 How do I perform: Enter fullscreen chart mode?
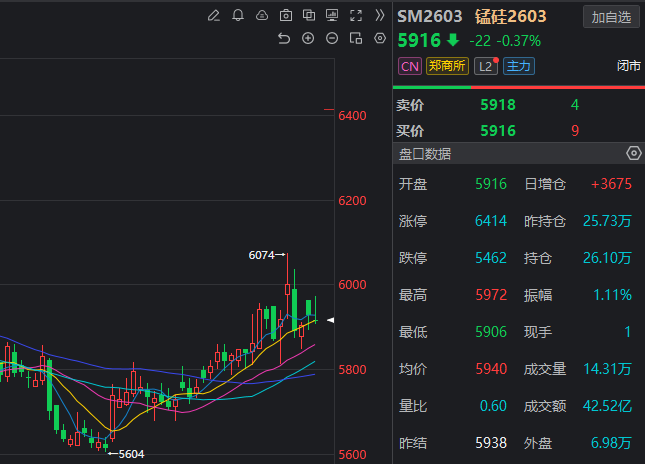(x=356, y=16)
